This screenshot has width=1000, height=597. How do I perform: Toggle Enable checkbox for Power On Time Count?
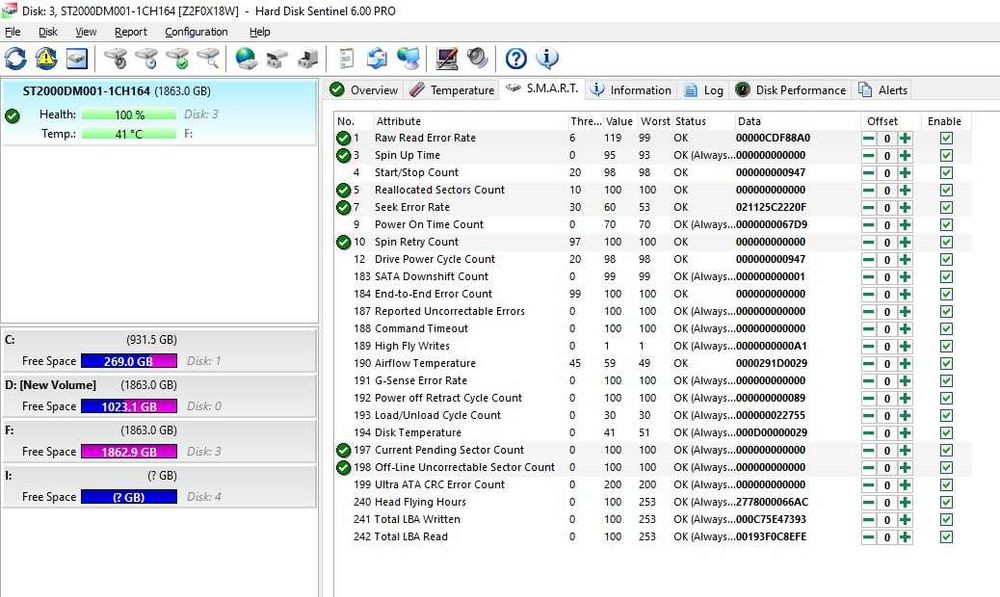click(x=946, y=225)
